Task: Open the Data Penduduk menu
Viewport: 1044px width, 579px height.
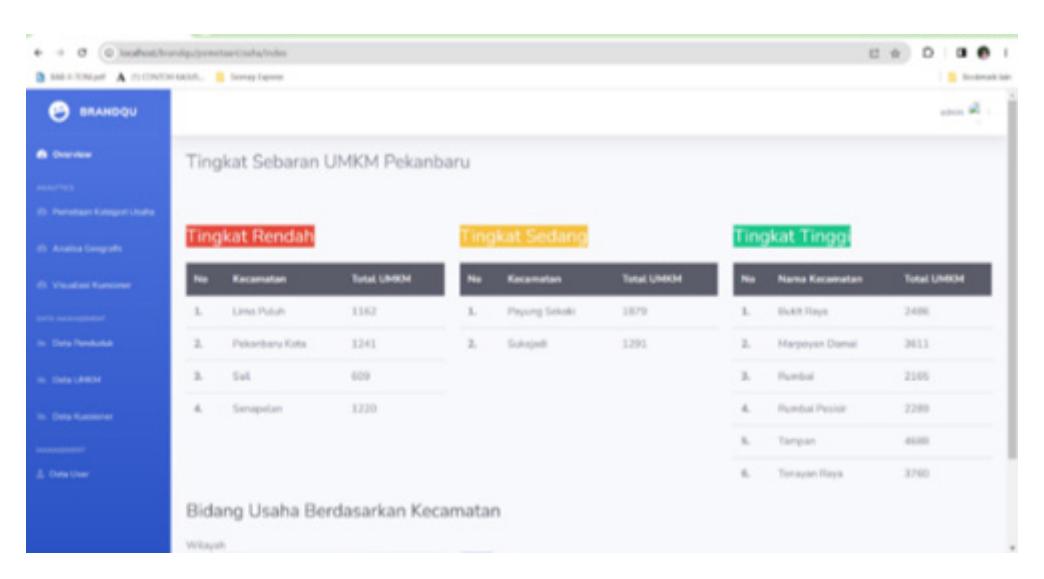Action: [x=75, y=343]
